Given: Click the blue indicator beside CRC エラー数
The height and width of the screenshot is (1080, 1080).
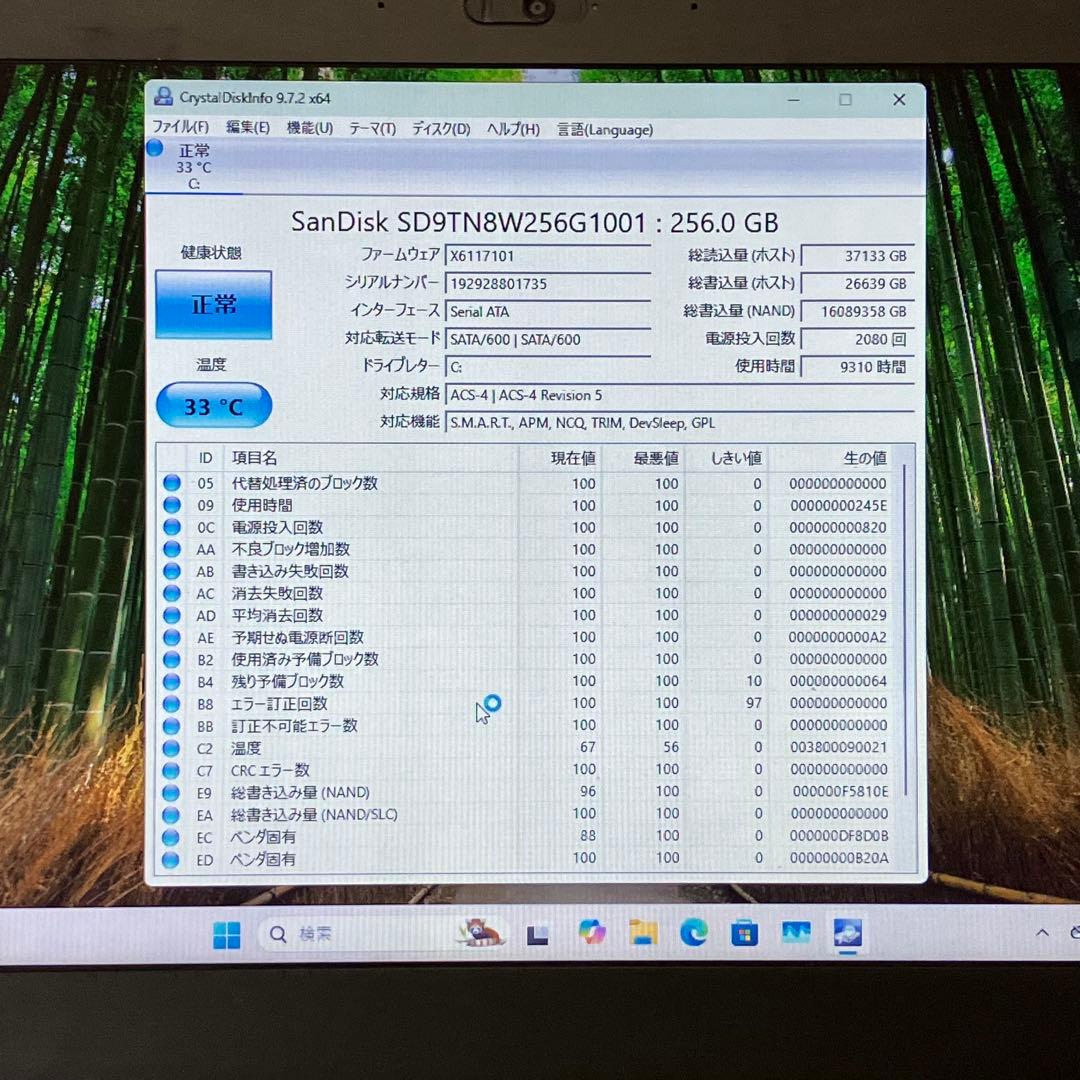Looking at the screenshot, I should [x=170, y=770].
